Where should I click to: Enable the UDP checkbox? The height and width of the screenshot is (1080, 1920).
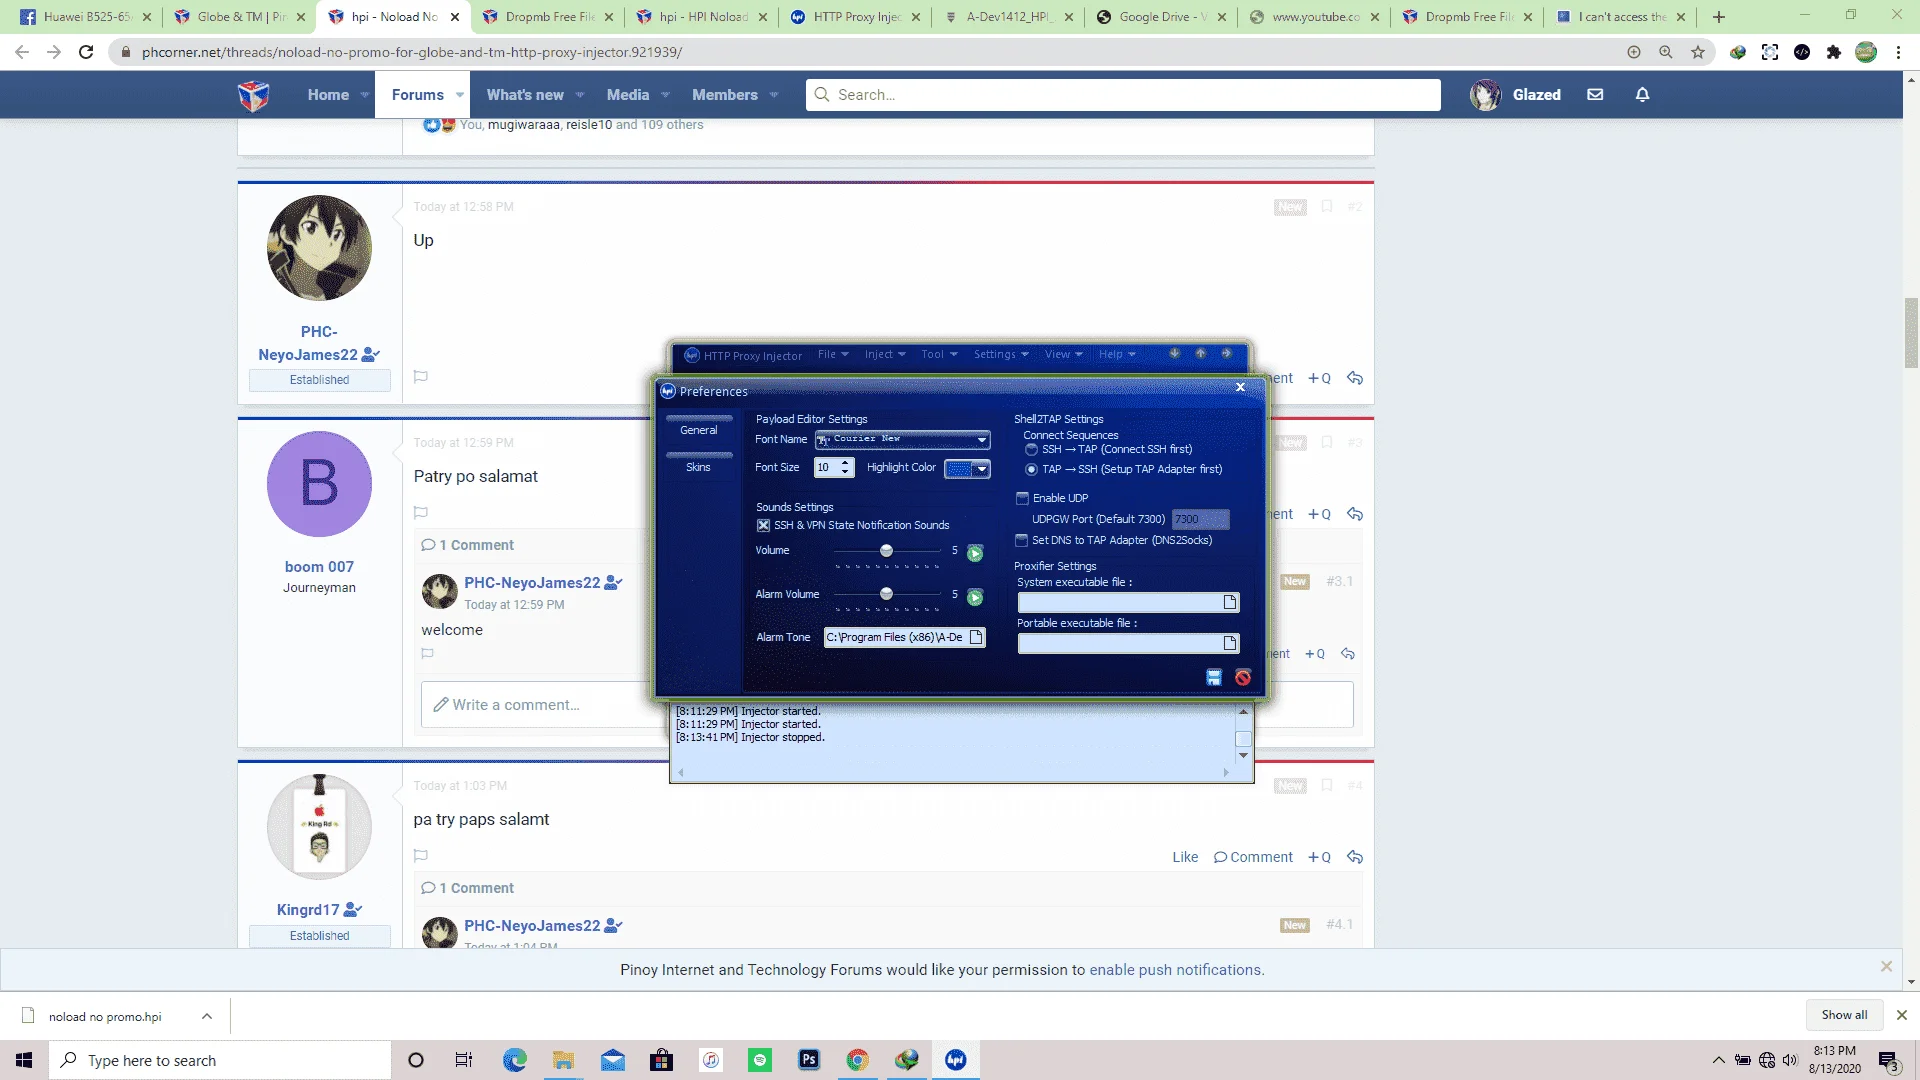point(1022,498)
